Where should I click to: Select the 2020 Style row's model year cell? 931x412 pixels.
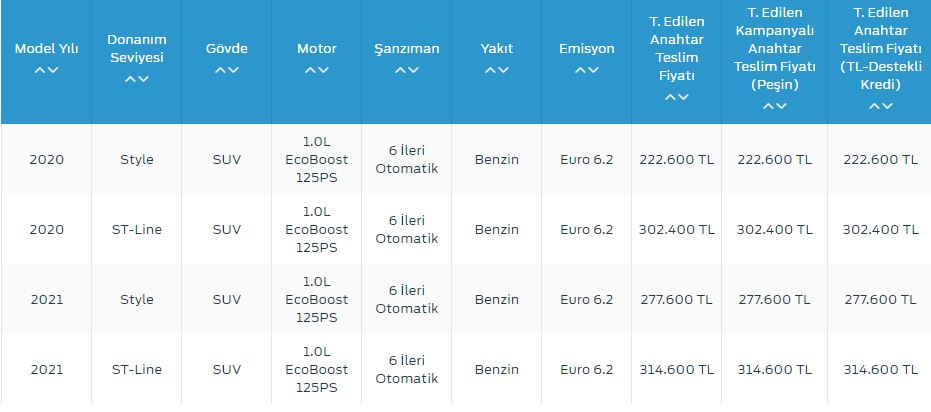pos(46,159)
